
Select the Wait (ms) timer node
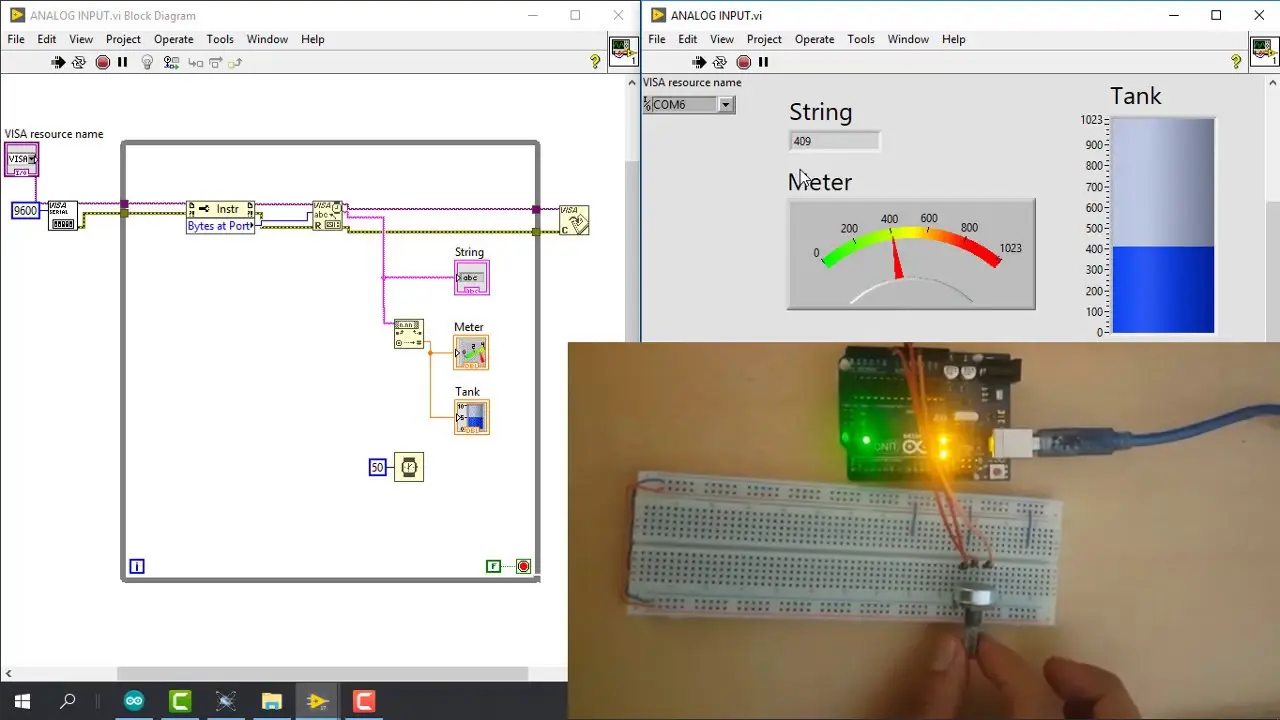(x=408, y=467)
